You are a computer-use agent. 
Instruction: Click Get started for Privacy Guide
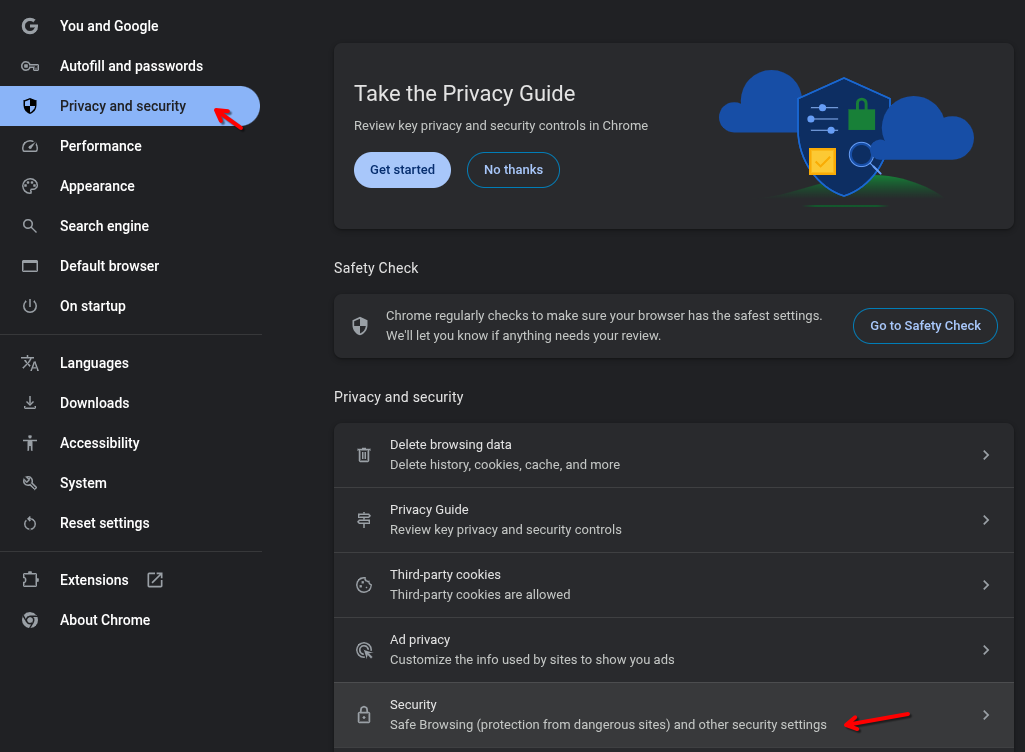(x=402, y=170)
